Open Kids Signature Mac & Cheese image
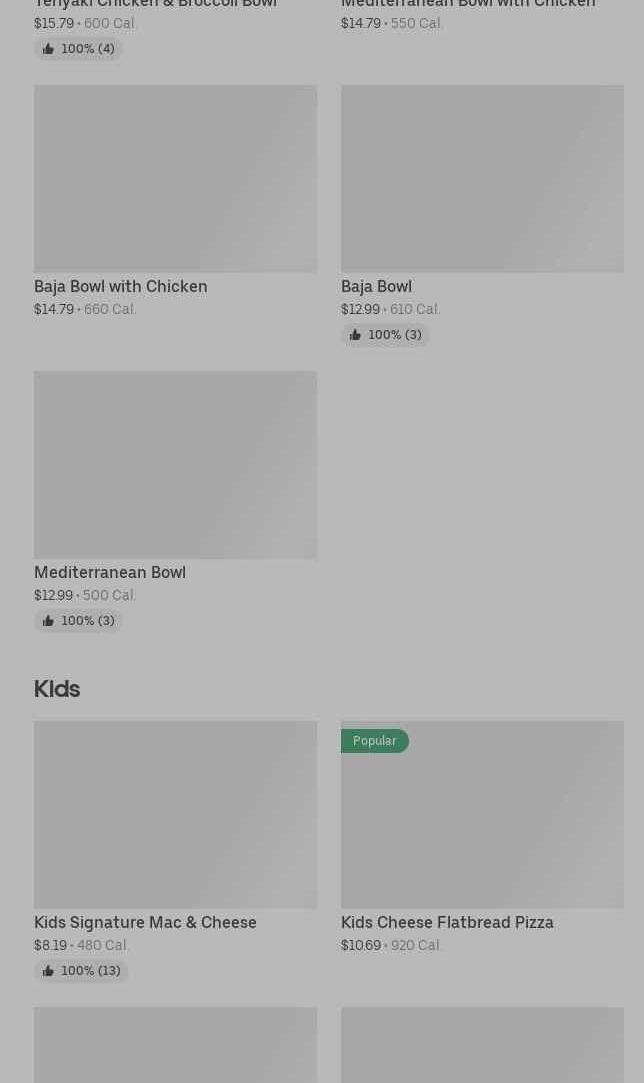Image resolution: width=644 pixels, height=1083 pixels. click(x=175, y=814)
